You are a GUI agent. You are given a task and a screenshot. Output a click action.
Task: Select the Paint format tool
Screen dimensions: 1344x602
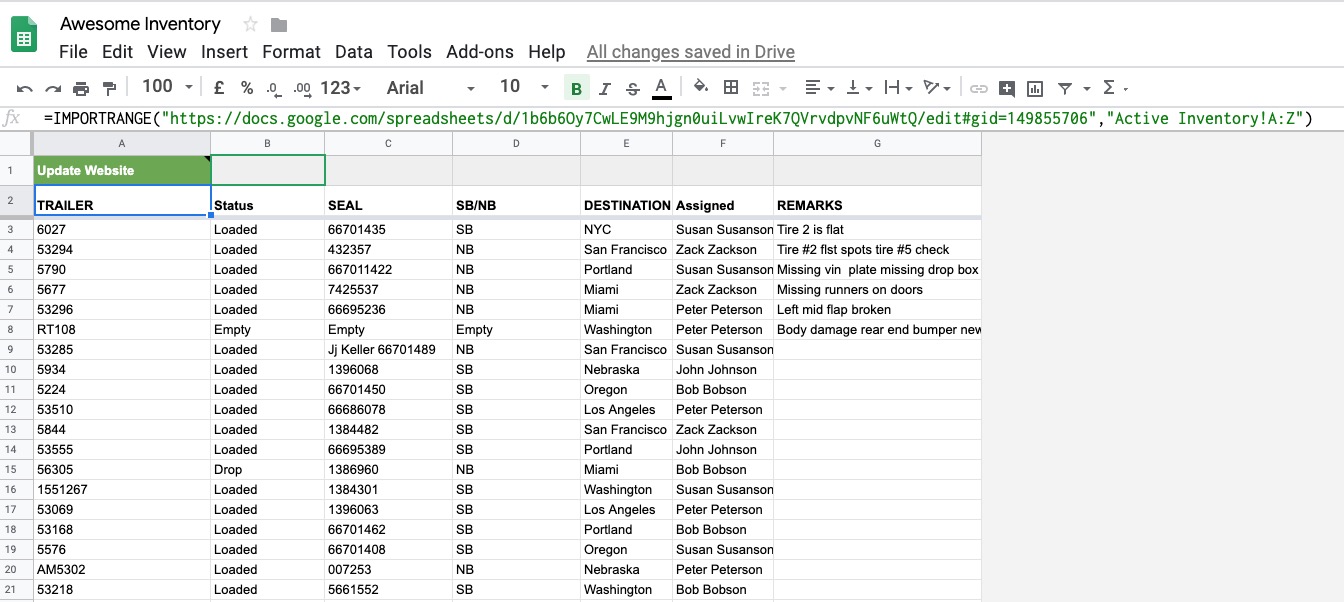pos(110,88)
